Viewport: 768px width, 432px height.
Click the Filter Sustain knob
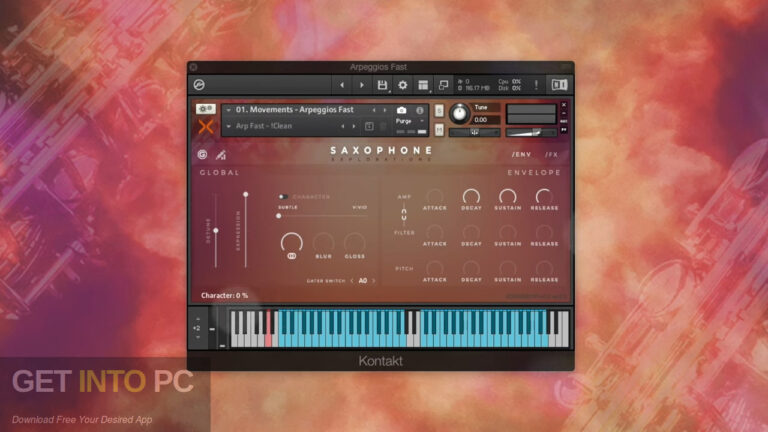click(507, 232)
